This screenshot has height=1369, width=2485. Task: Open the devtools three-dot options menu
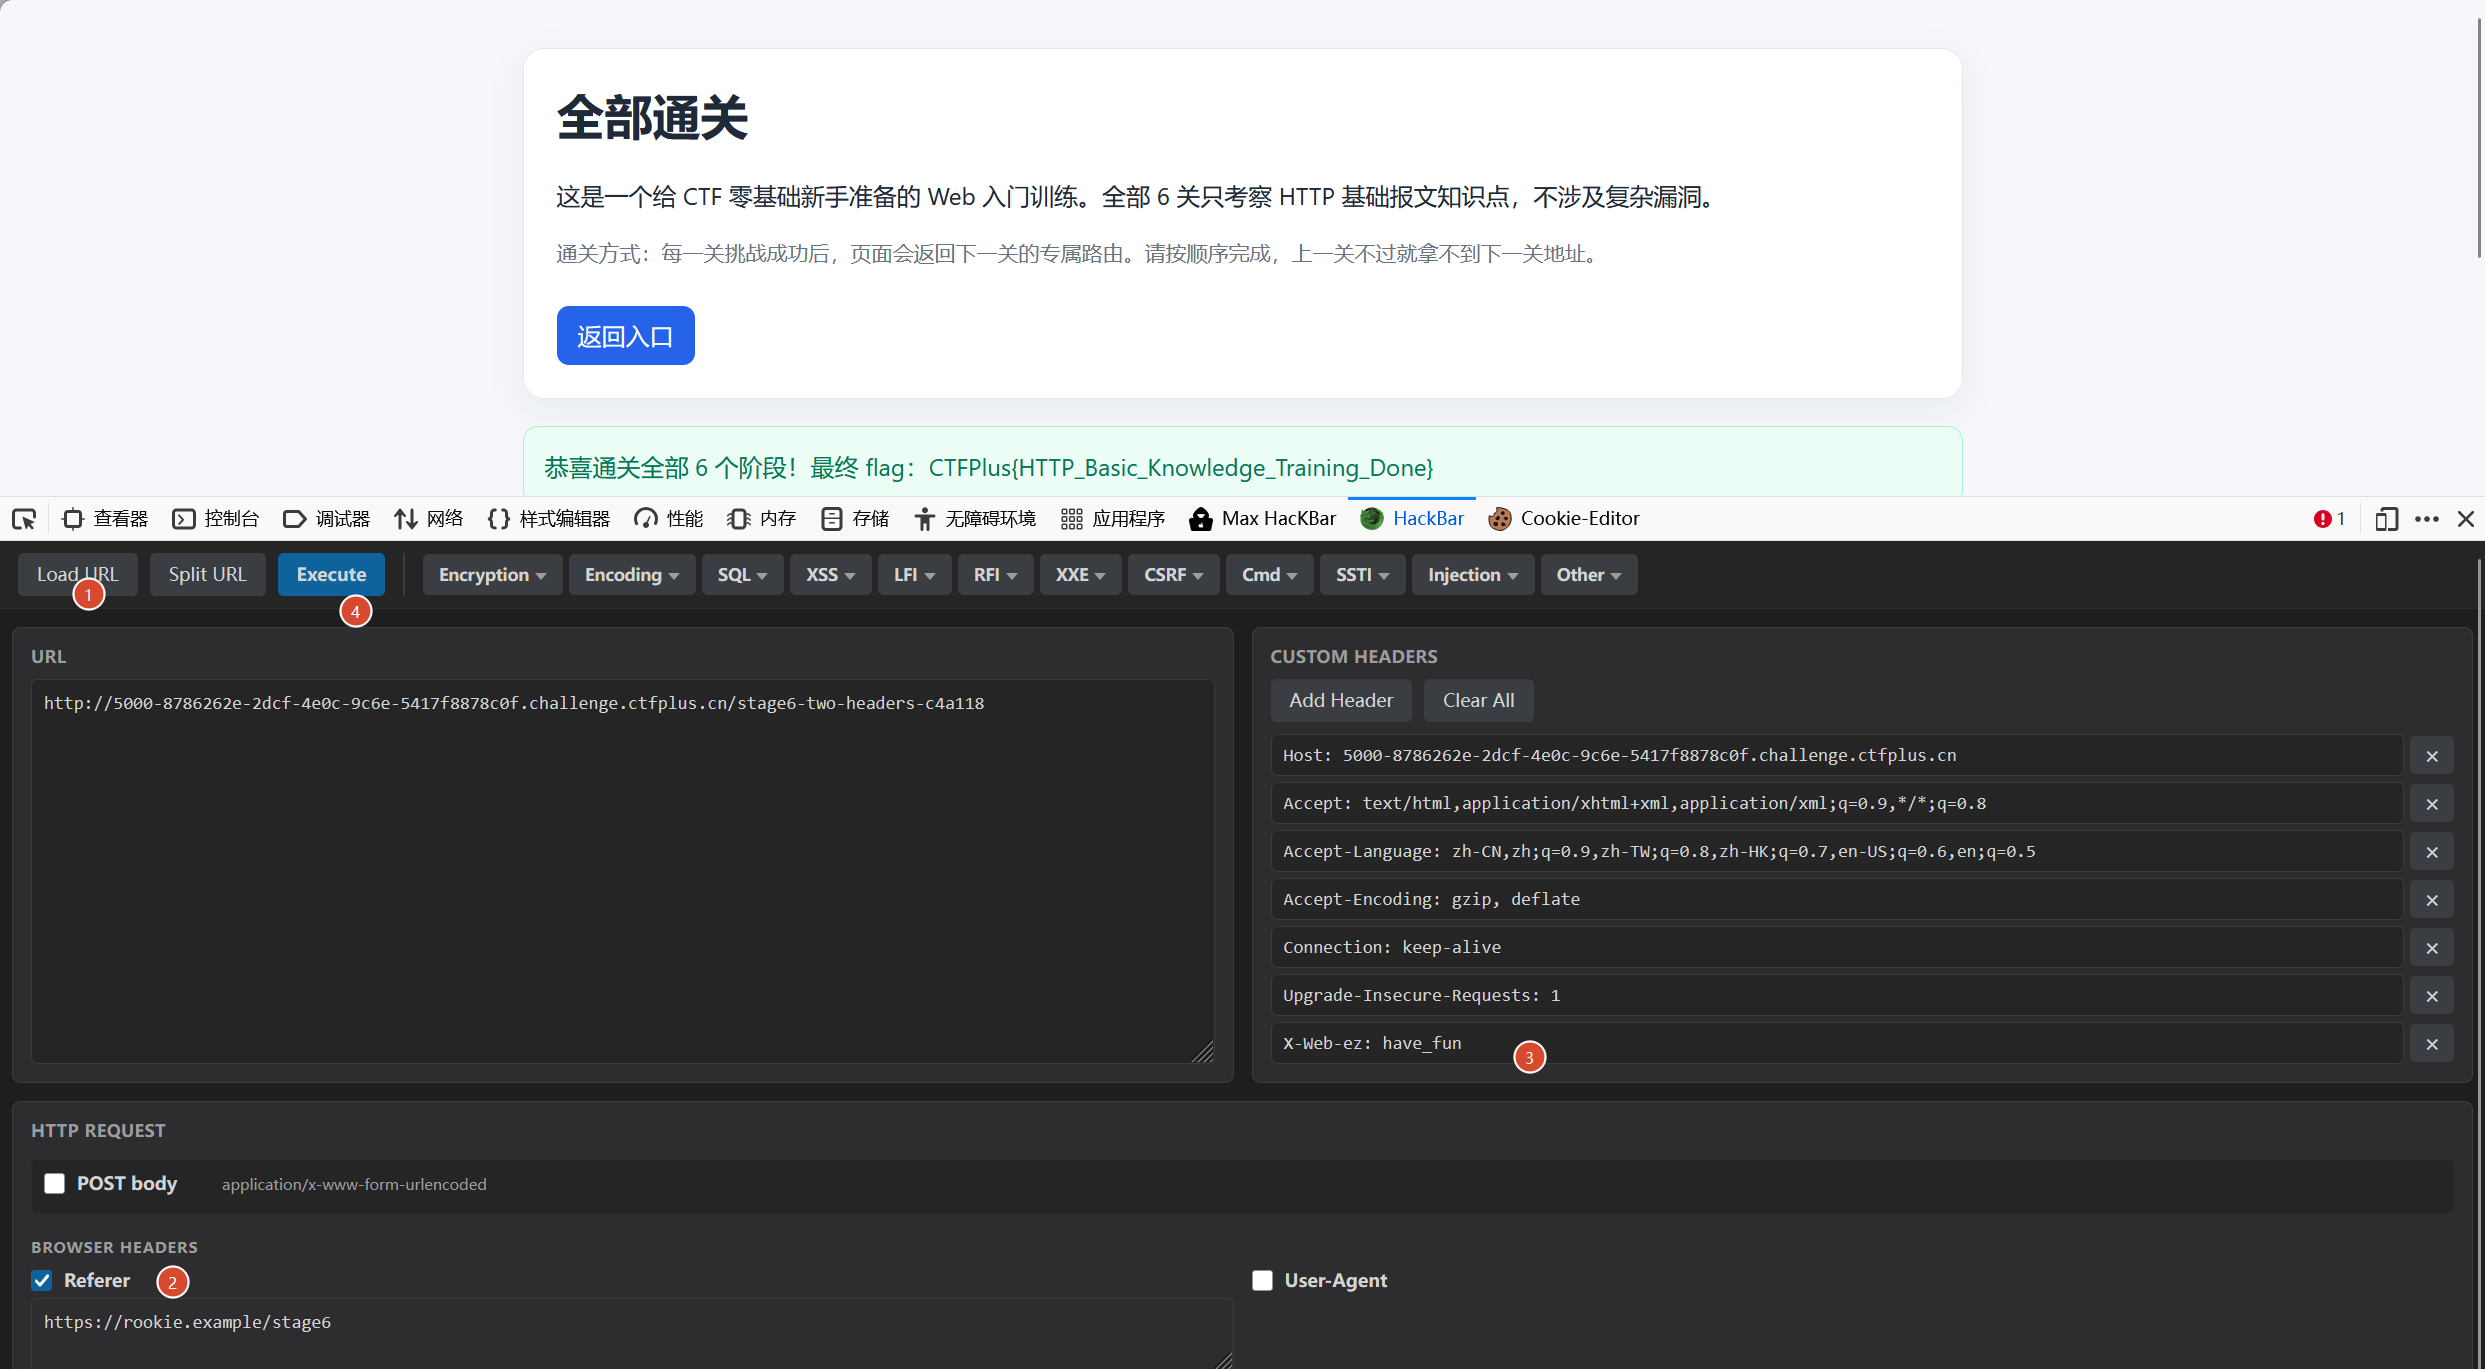click(2427, 519)
